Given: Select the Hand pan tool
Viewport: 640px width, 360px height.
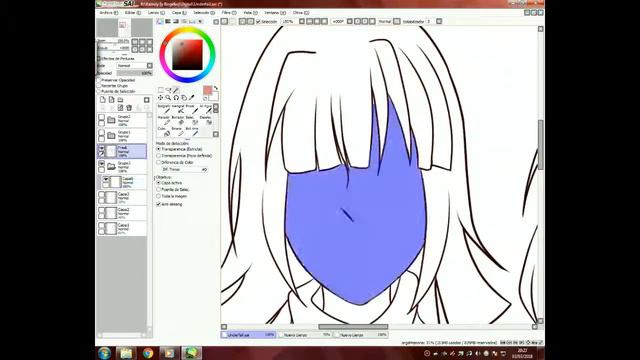Looking at the screenshot, I should (184, 98).
